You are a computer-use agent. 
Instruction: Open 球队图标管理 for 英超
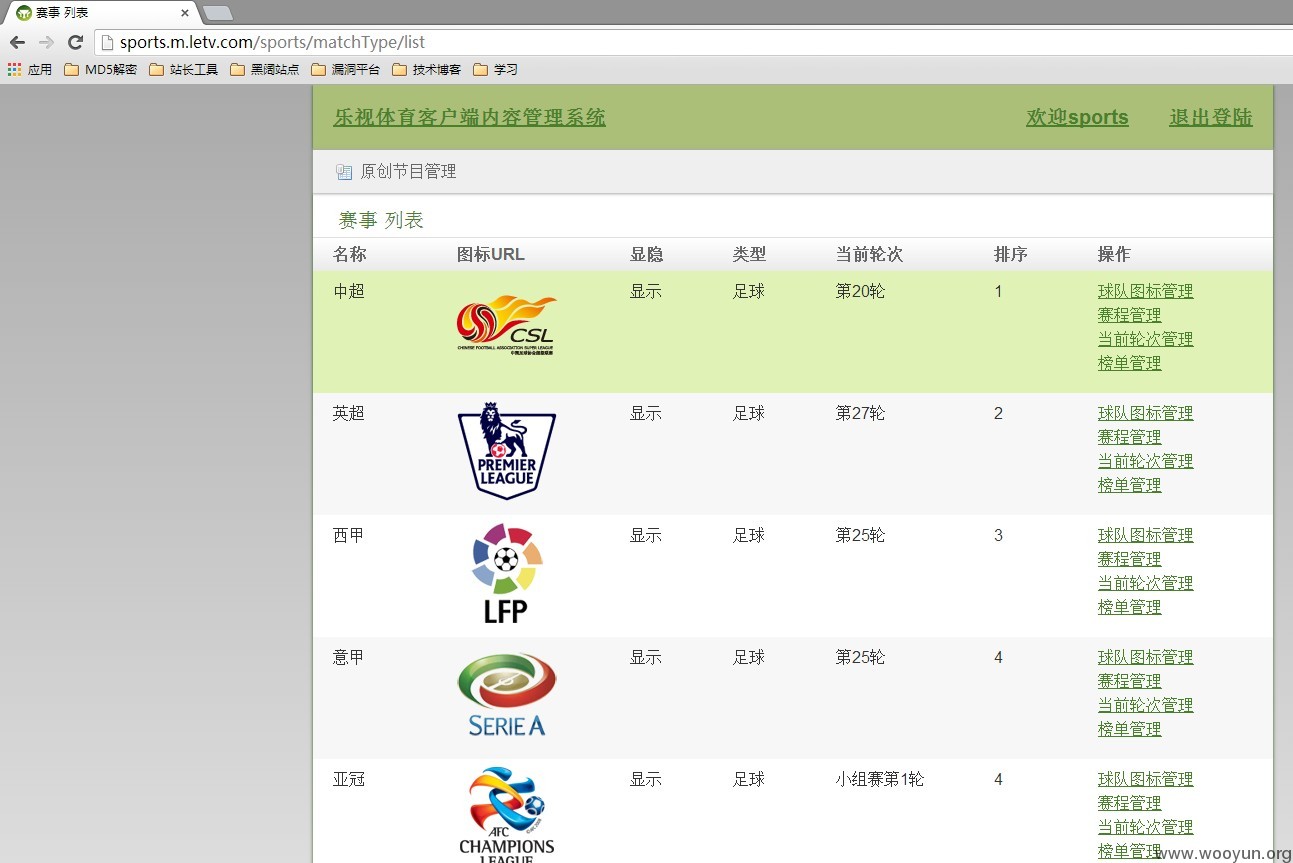coord(1145,413)
